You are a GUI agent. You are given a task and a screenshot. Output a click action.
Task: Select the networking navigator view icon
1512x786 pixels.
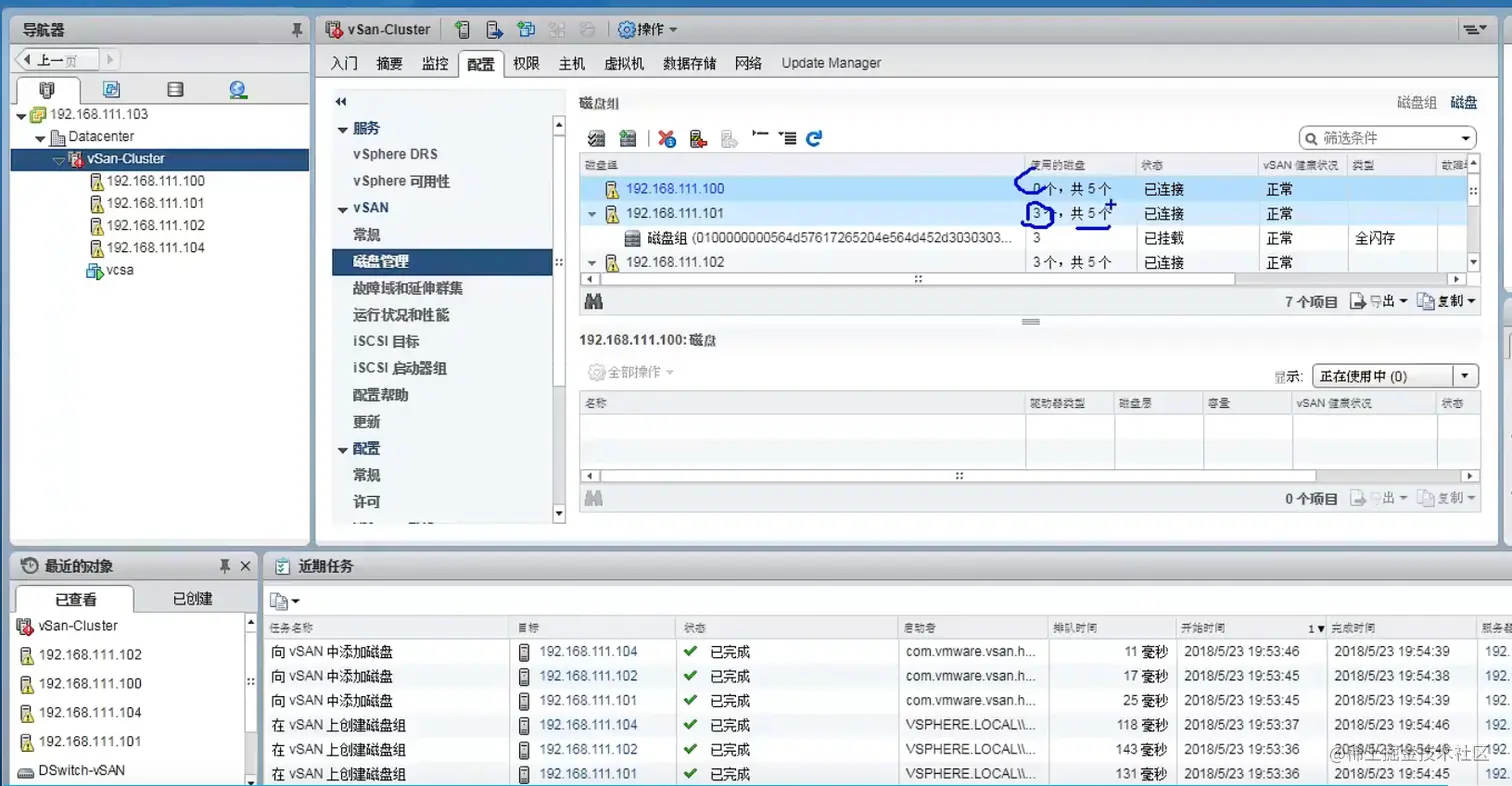(x=238, y=90)
